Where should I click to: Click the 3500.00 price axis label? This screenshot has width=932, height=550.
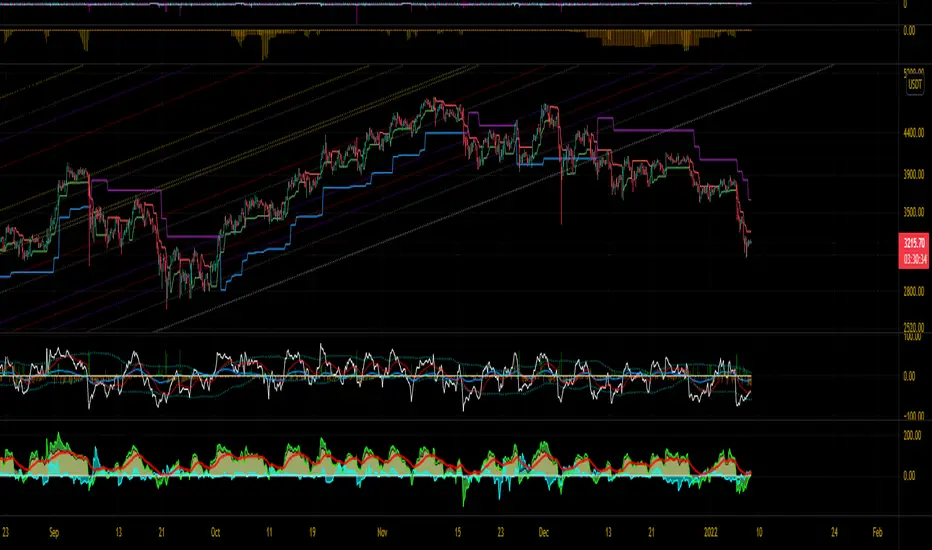point(914,212)
